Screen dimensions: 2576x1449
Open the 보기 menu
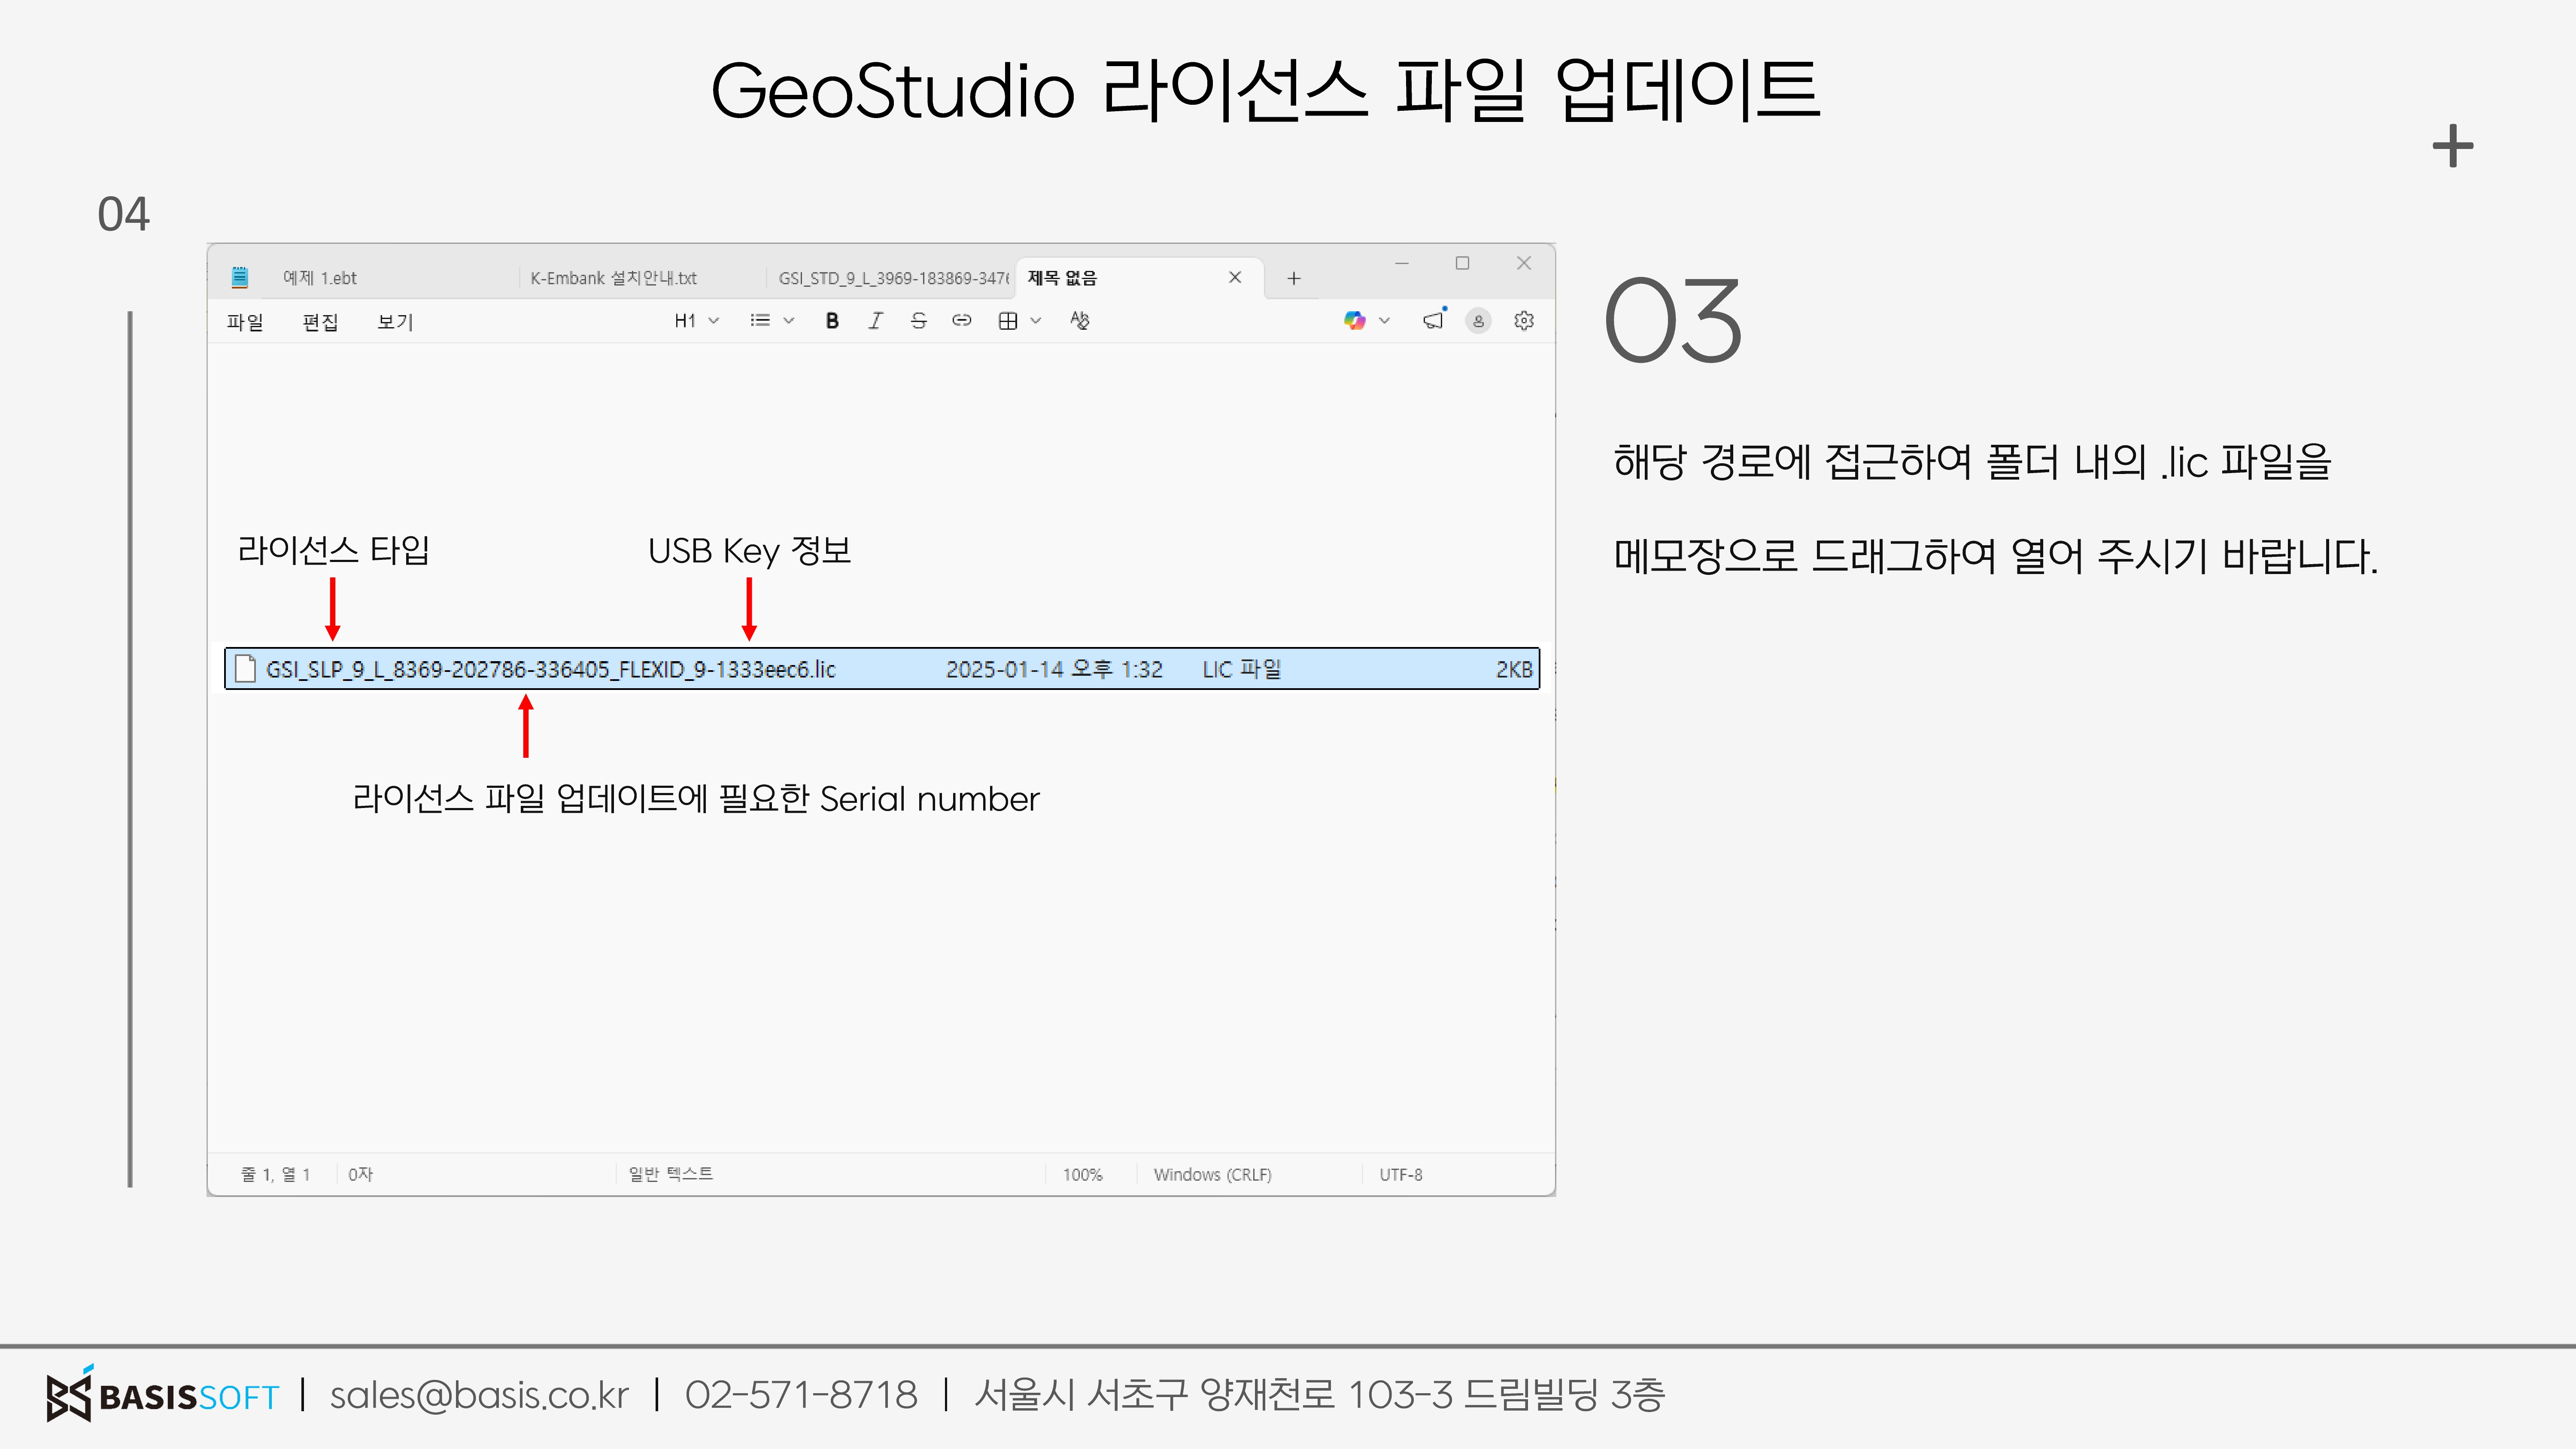pos(395,322)
